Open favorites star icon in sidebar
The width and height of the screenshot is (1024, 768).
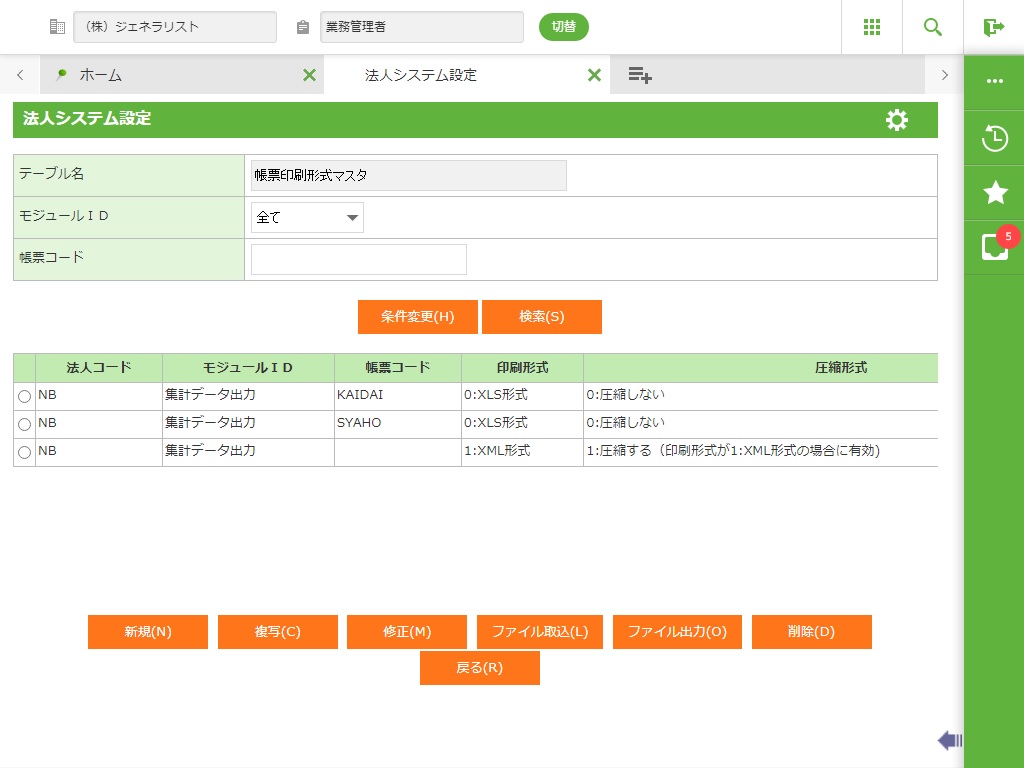994,193
